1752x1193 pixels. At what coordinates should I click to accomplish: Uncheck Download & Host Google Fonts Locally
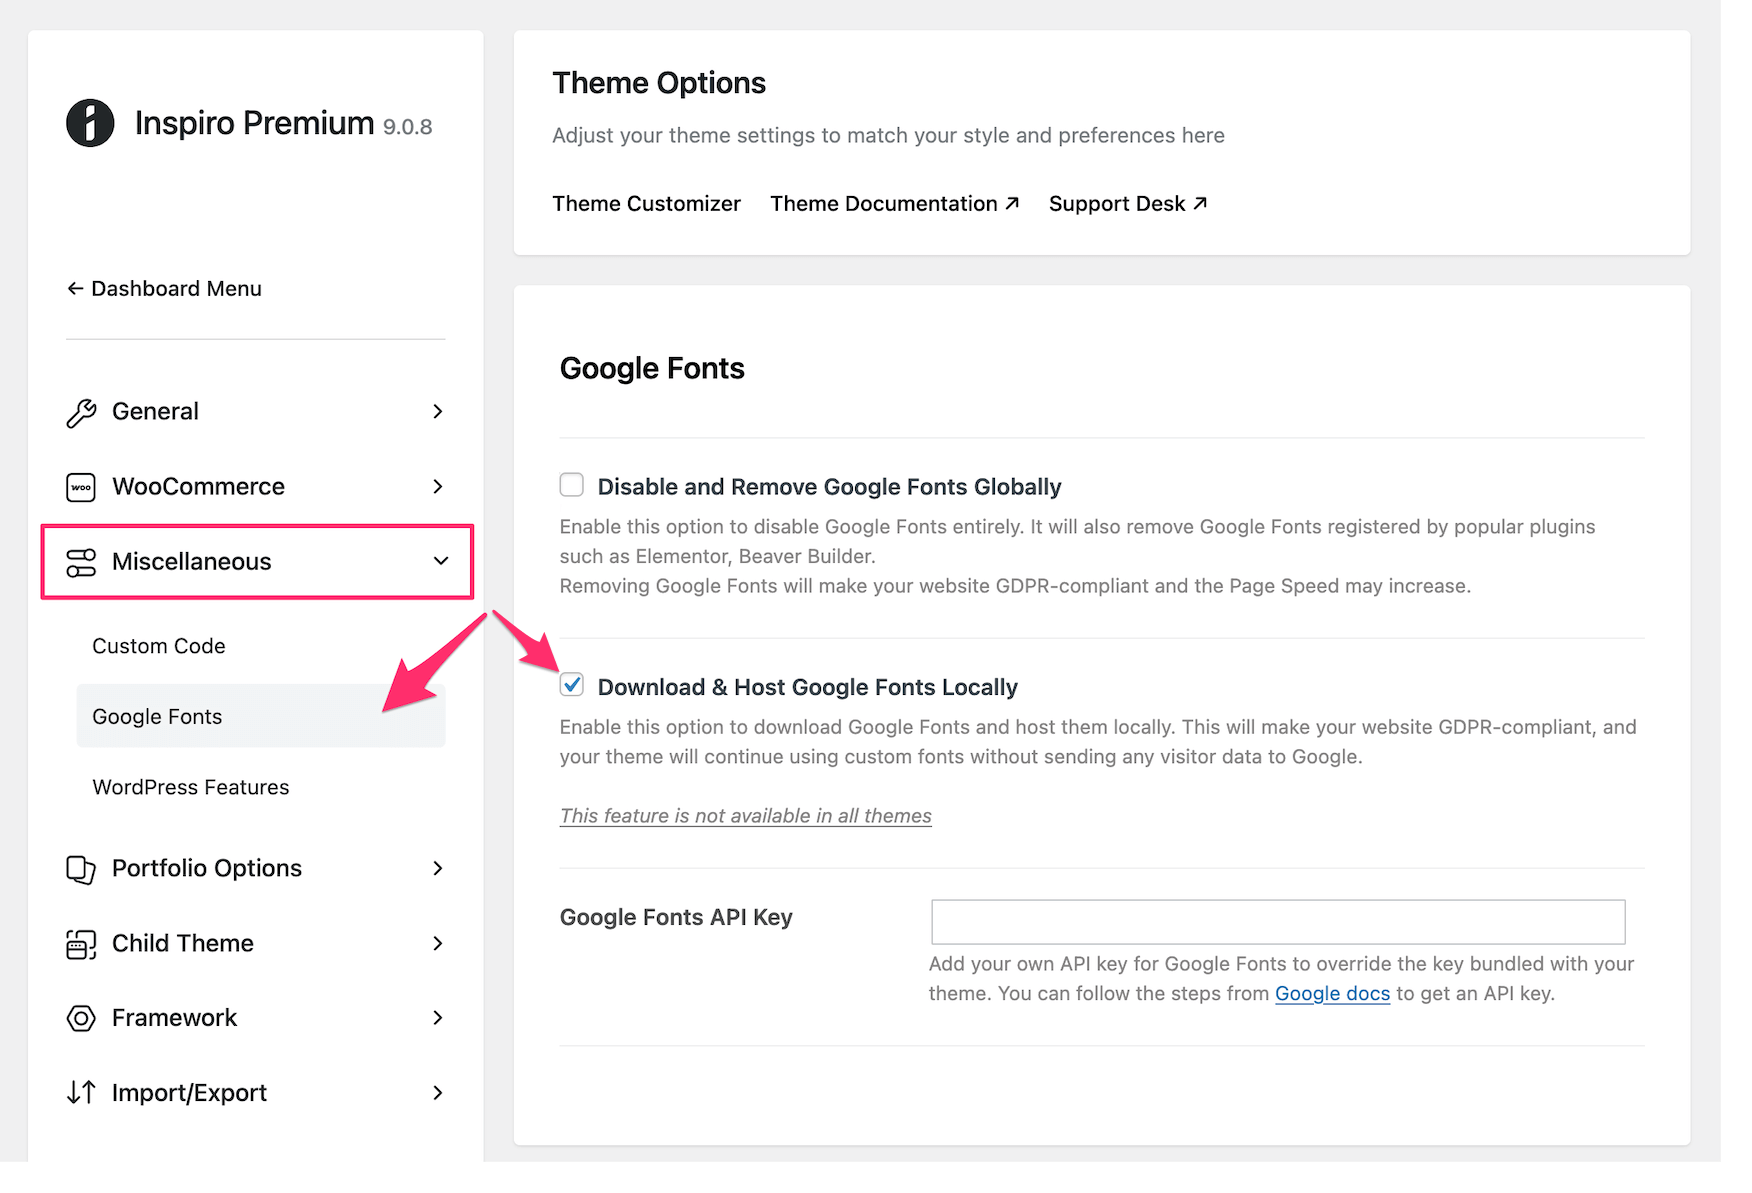tap(572, 685)
